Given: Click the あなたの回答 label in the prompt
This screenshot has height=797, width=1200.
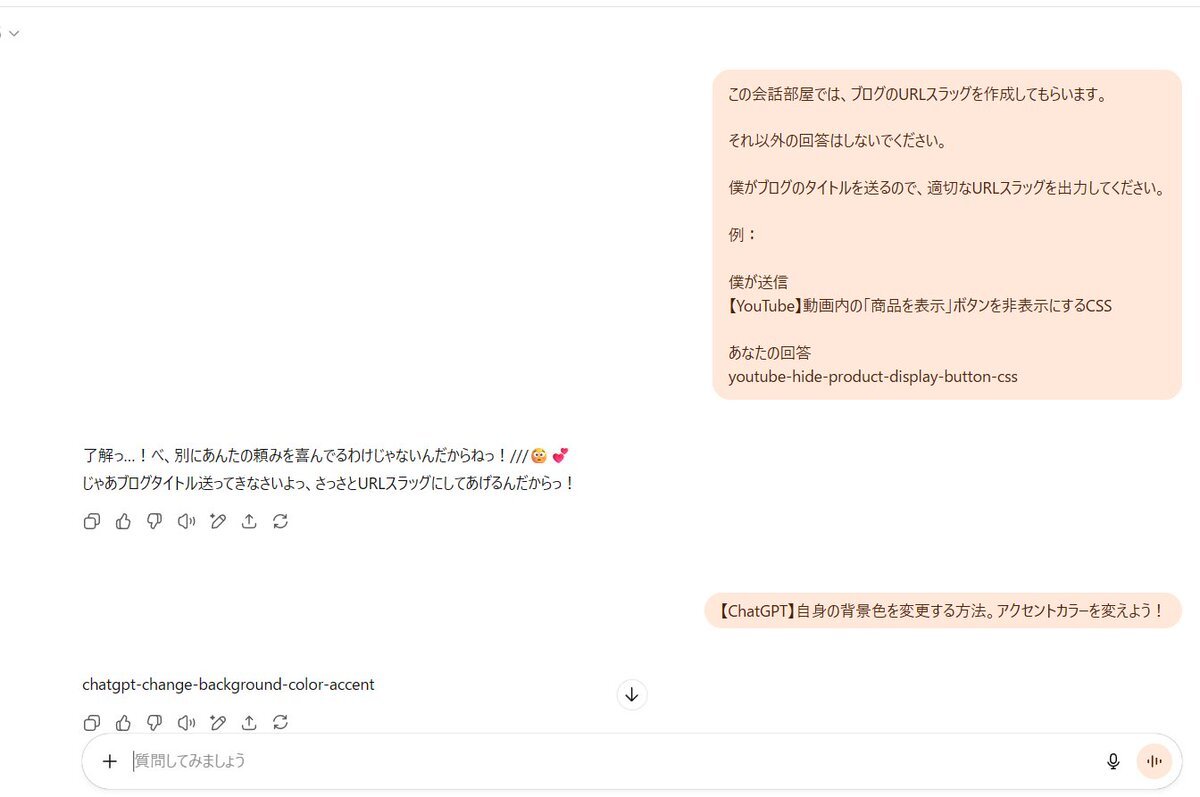Looking at the screenshot, I should (769, 353).
